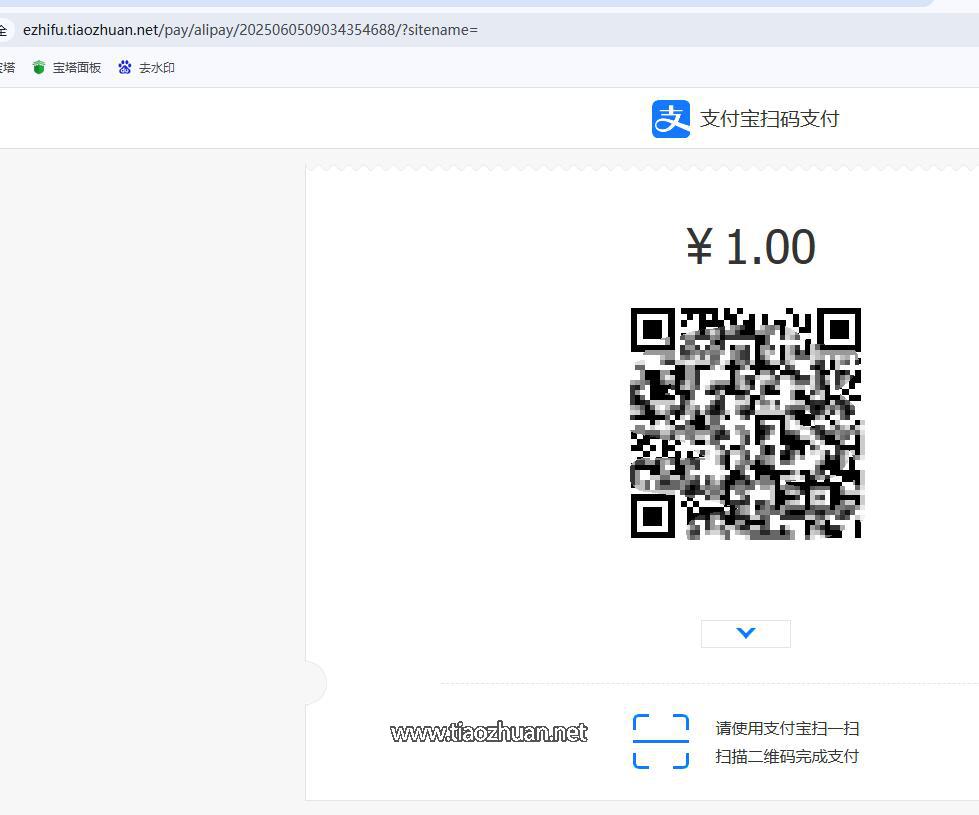
Task: Click the browser address bar URL
Action: coord(250,30)
